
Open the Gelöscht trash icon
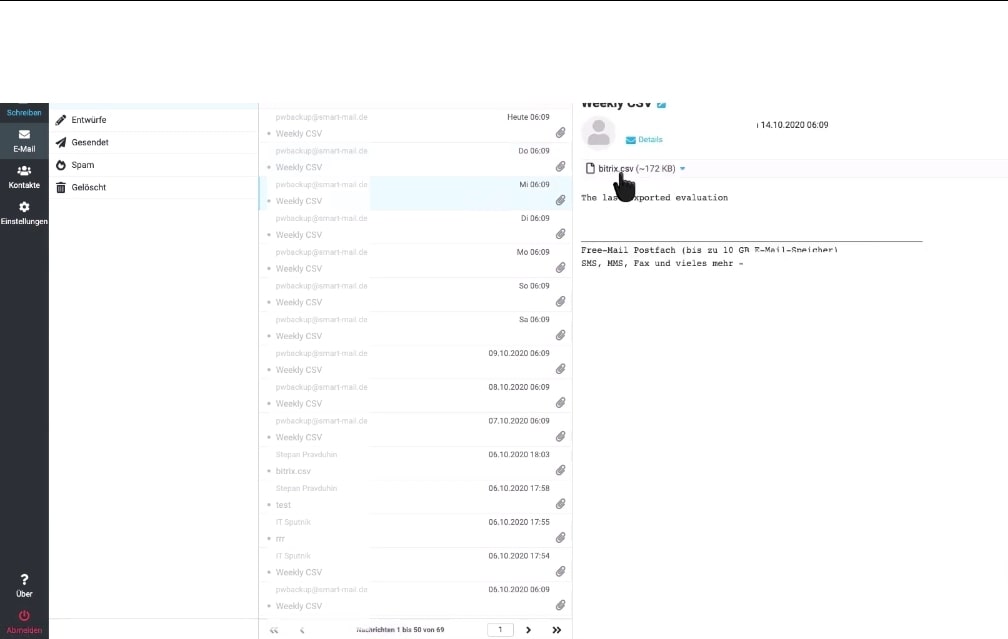click(62, 187)
